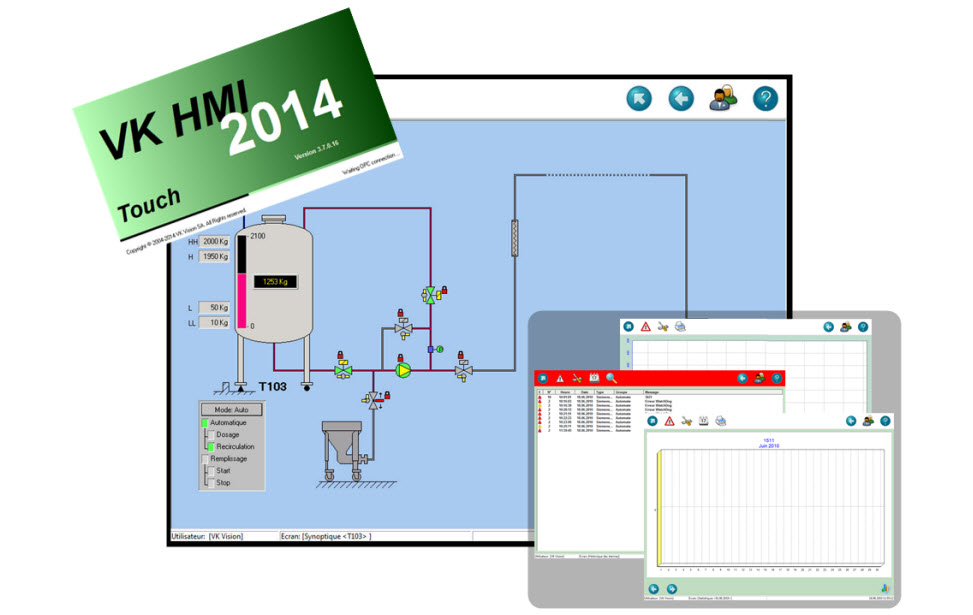Image resolution: width=973 pixels, height=615 pixels.
Task: Click the user icon in rear trend window
Action: [845, 326]
